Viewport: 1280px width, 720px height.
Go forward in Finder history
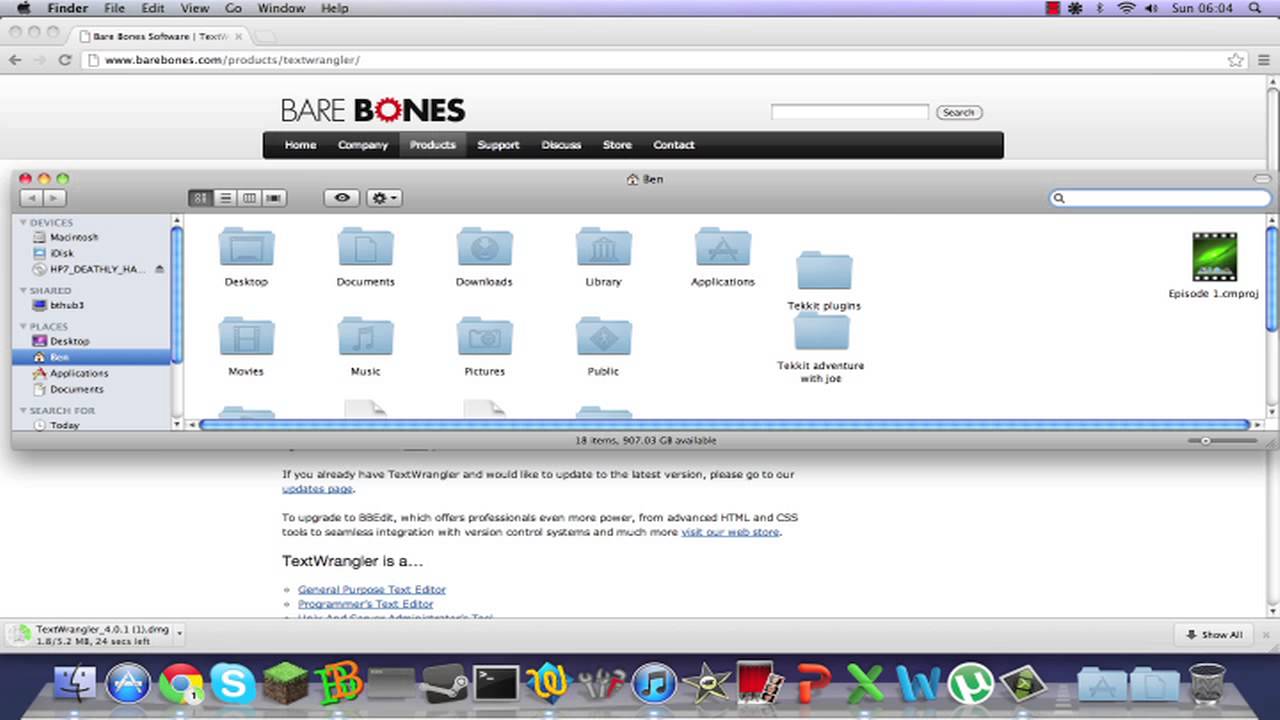(x=55, y=198)
